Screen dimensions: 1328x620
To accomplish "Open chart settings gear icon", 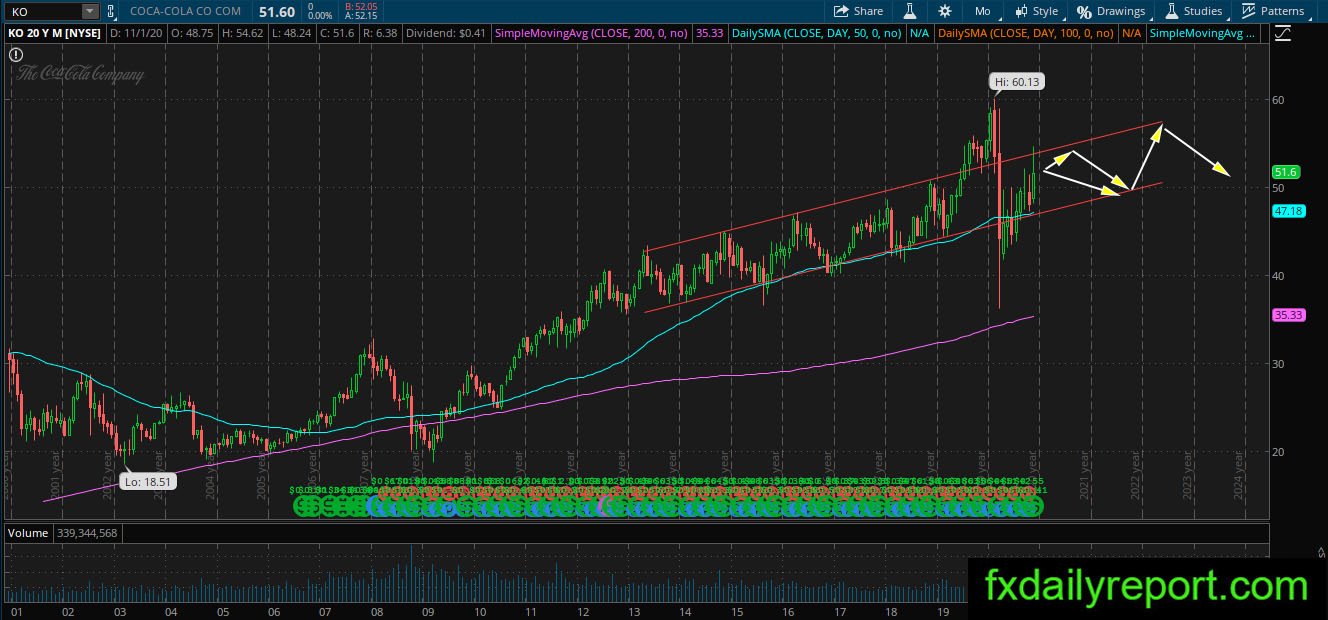I will (945, 11).
